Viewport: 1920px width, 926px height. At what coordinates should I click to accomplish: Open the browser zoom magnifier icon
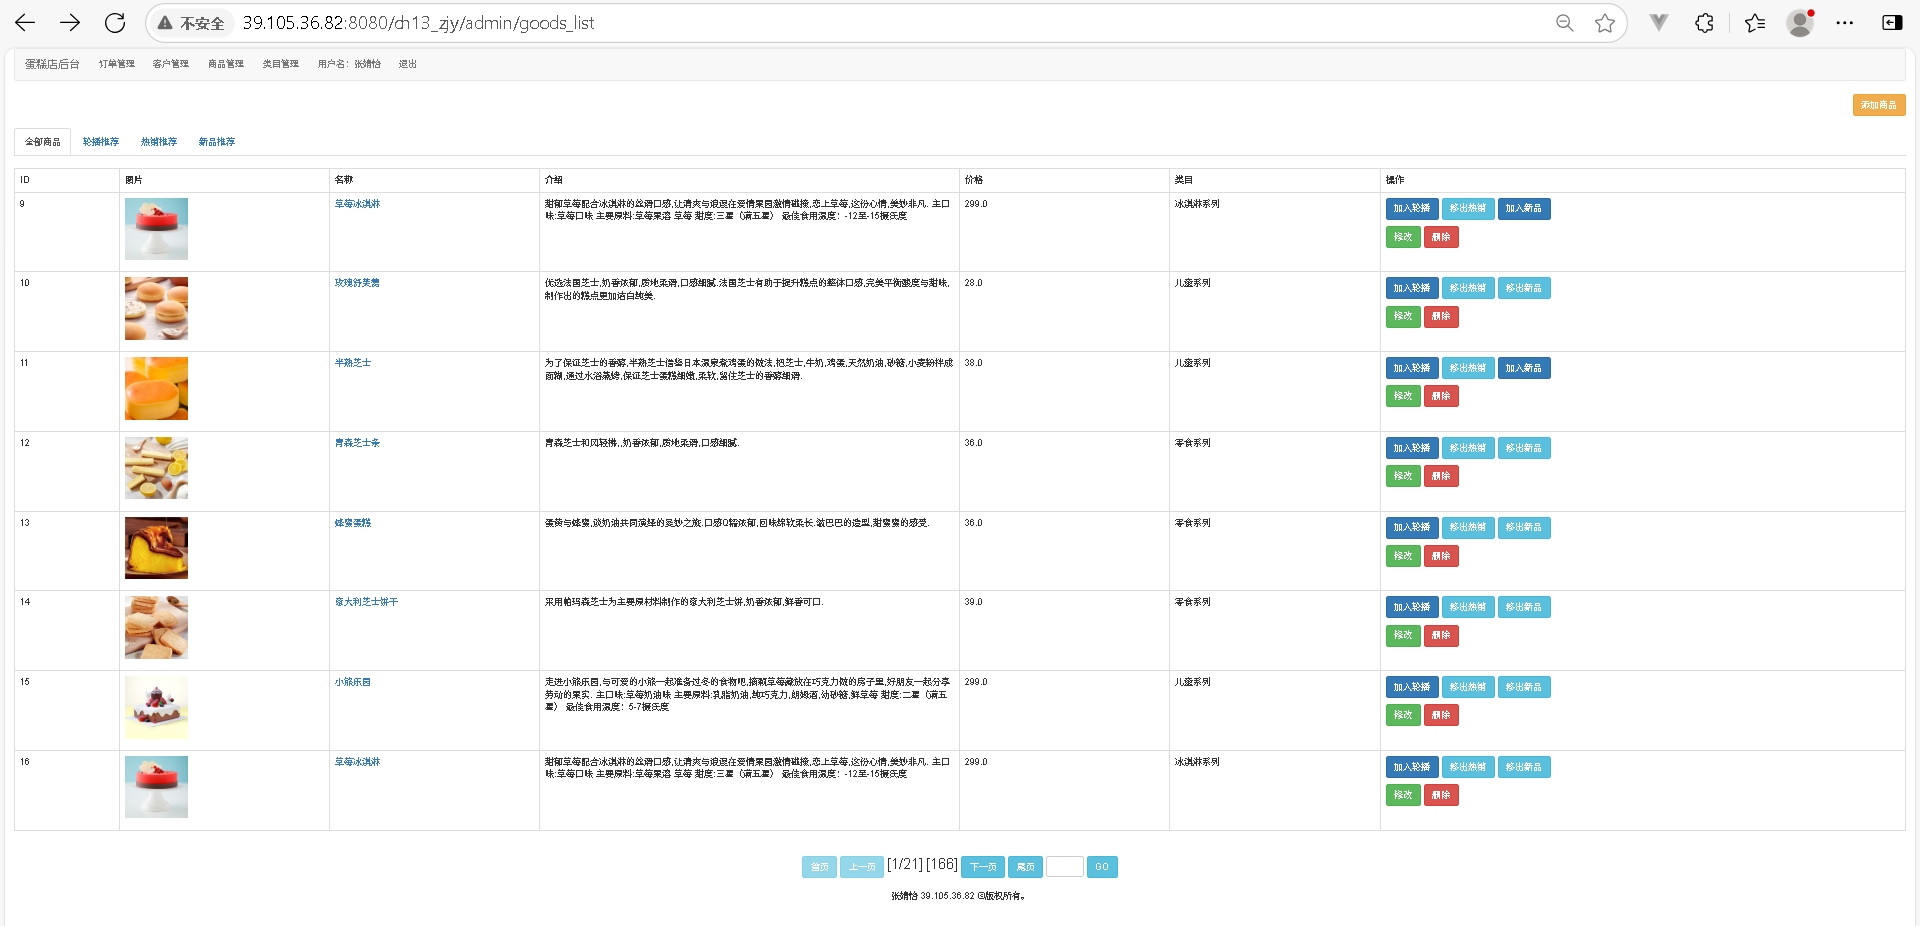pos(1564,23)
